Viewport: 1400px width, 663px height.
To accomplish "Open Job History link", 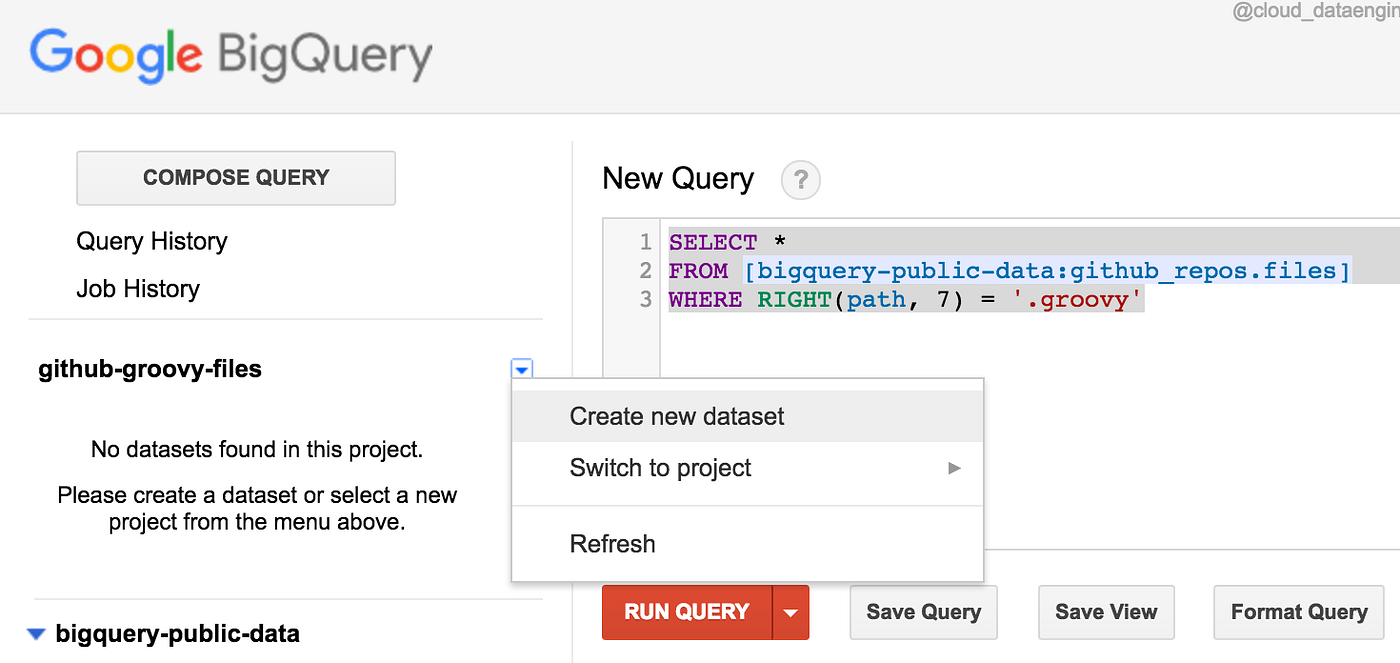I will (x=138, y=289).
